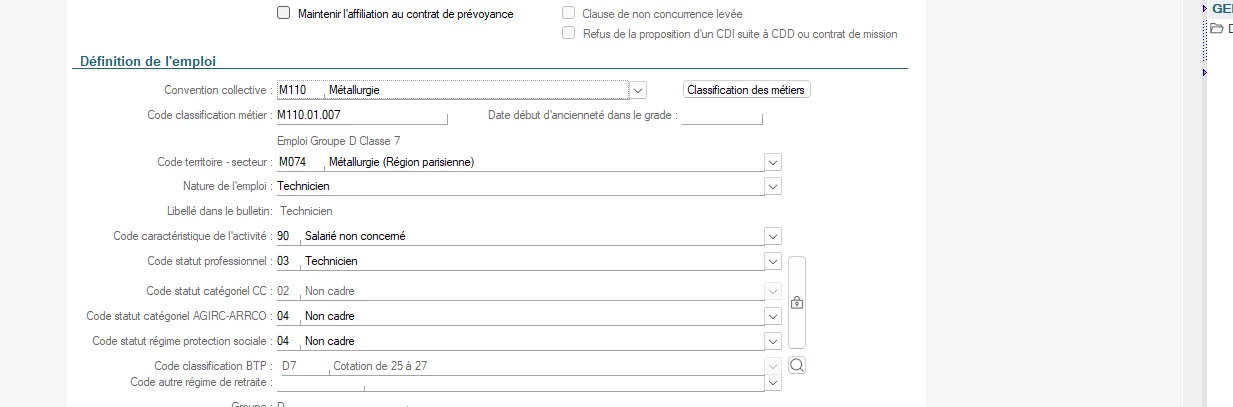Click the Date début d'ancienneté field

pos(722,115)
